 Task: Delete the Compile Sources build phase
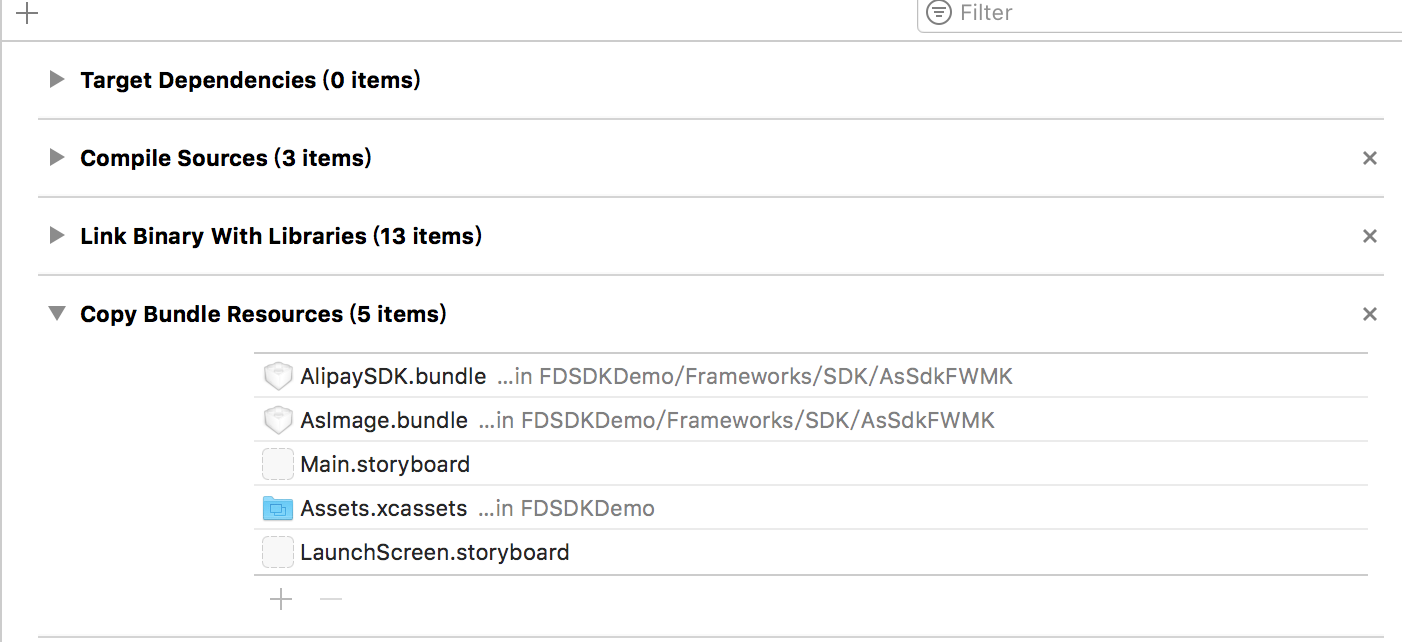pyautogui.click(x=1370, y=158)
